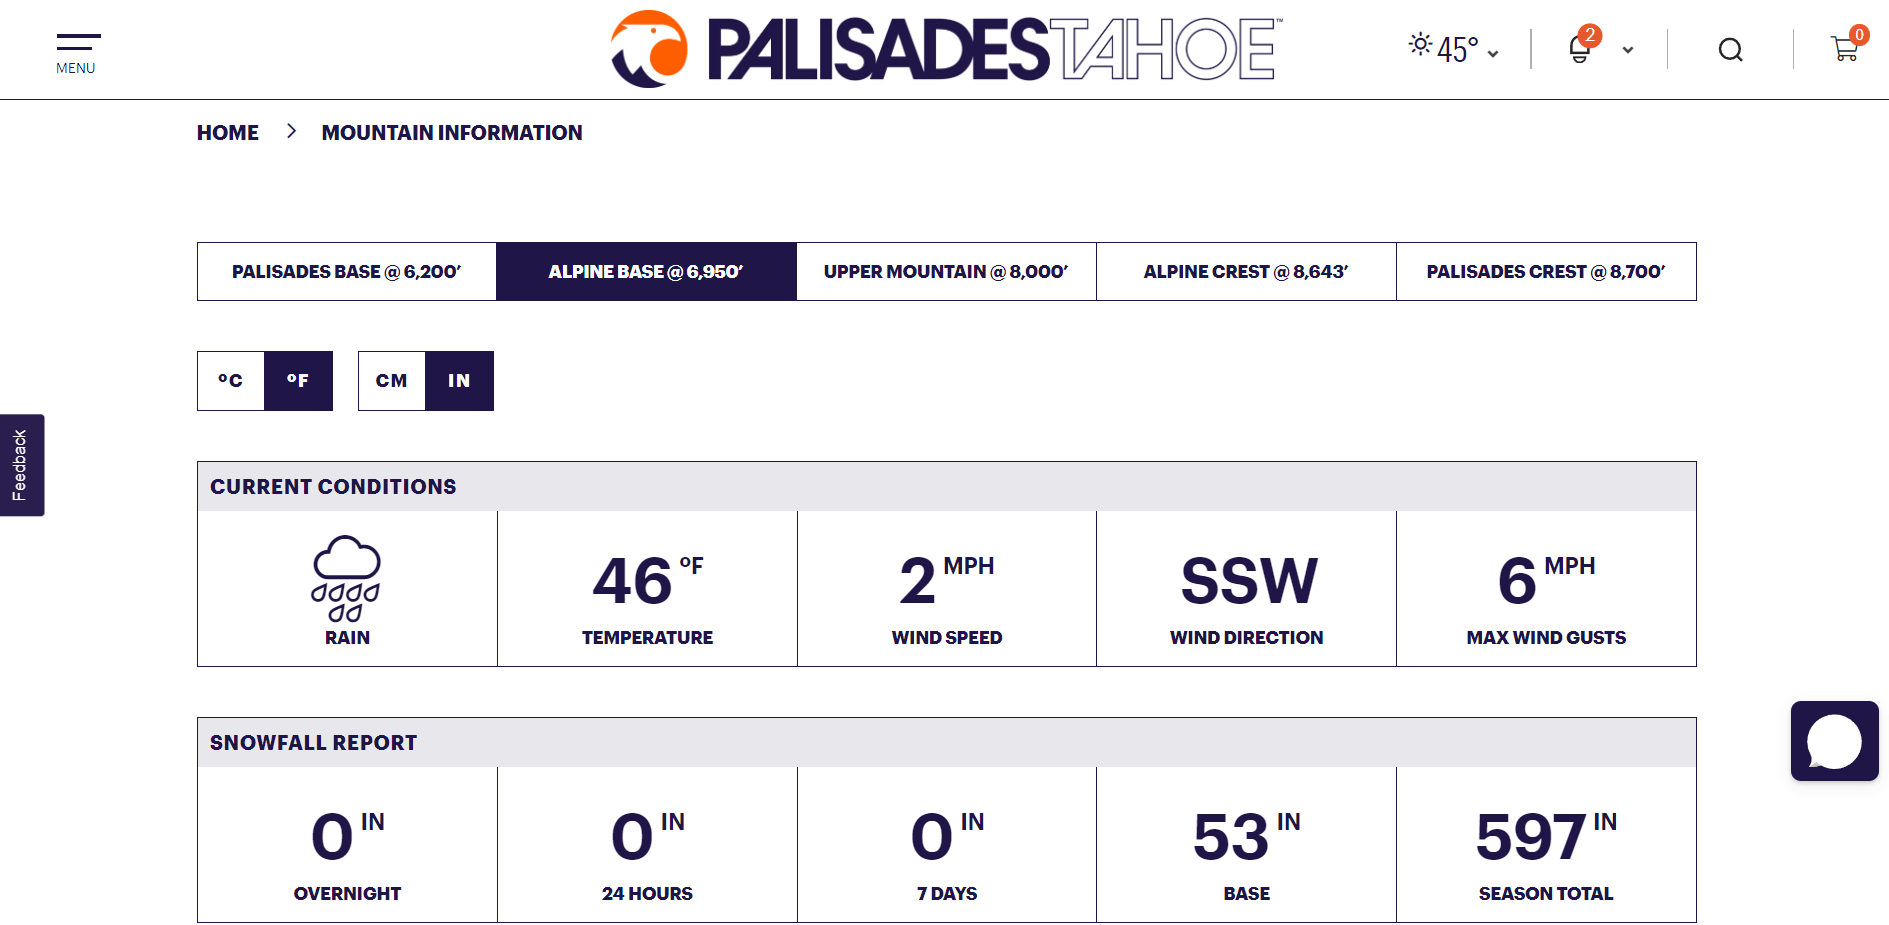Click the Feedback side button

[x=21, y=465]
